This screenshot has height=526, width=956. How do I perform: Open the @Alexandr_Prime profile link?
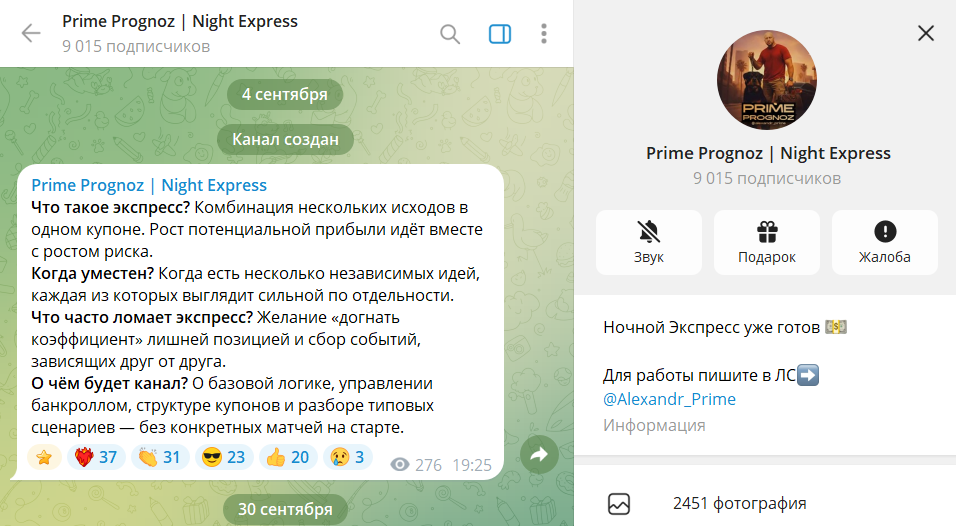point(669,399)
